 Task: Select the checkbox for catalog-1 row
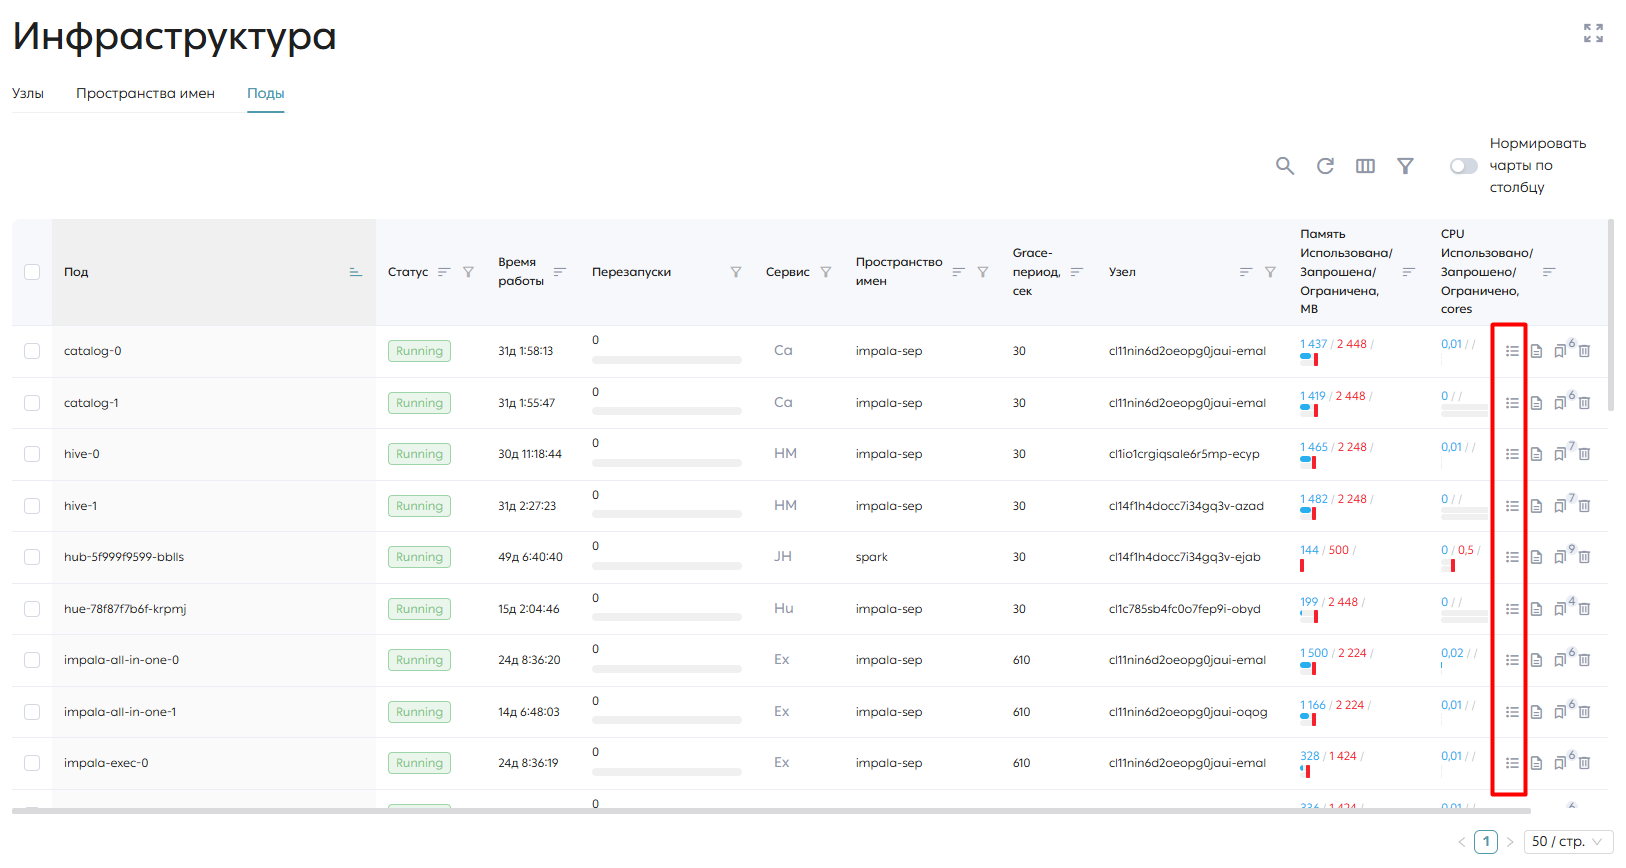(32, 403)
